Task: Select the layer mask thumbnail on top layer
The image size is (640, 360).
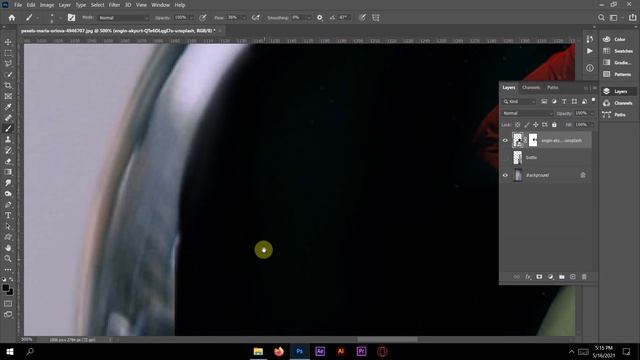Action: 533,140
